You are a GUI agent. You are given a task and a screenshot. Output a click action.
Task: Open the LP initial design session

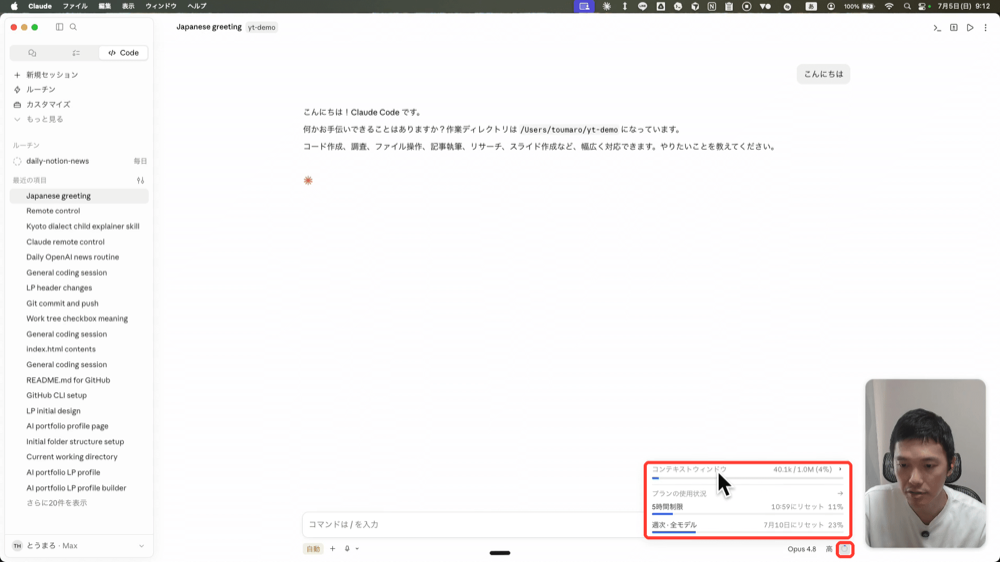(80, 411)
